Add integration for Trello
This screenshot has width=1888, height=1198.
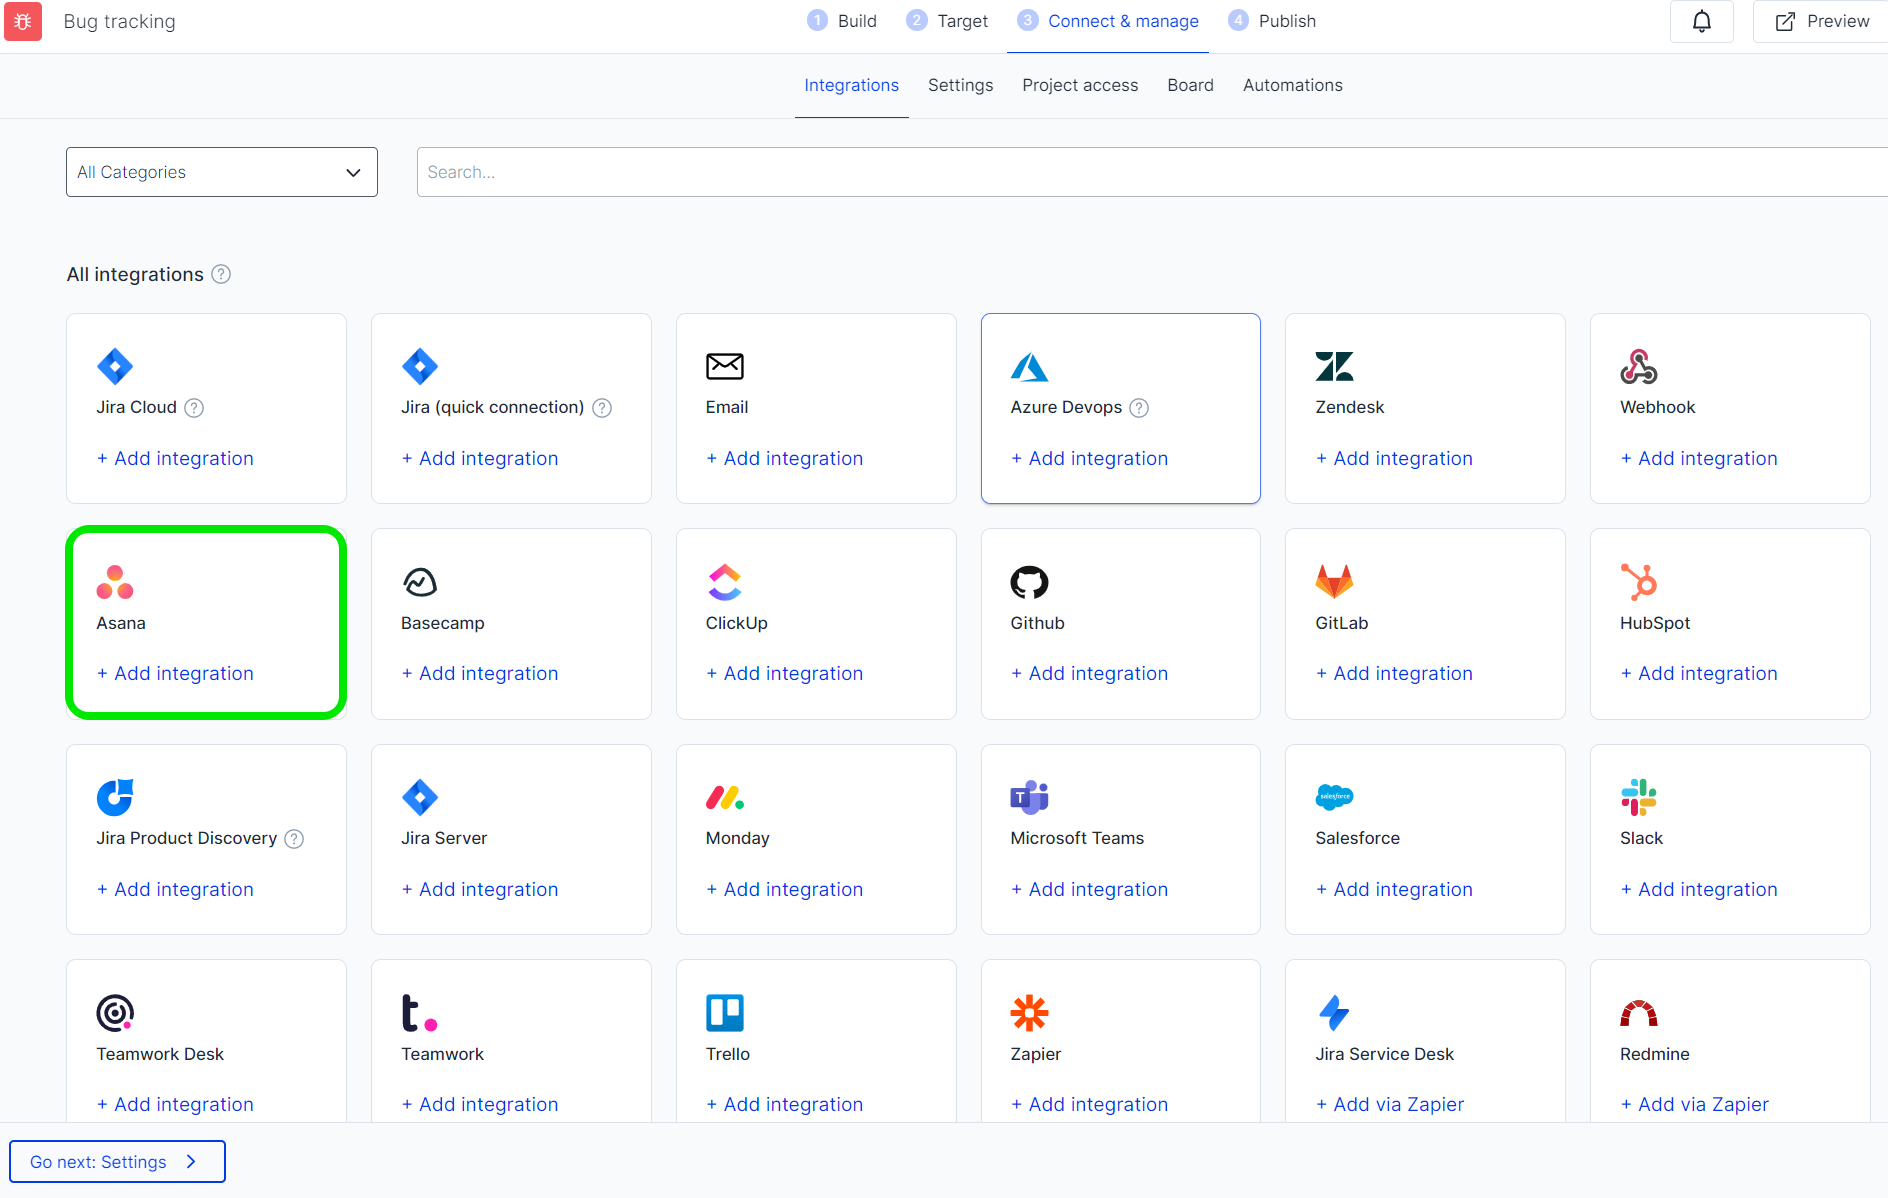point(785,1105)
